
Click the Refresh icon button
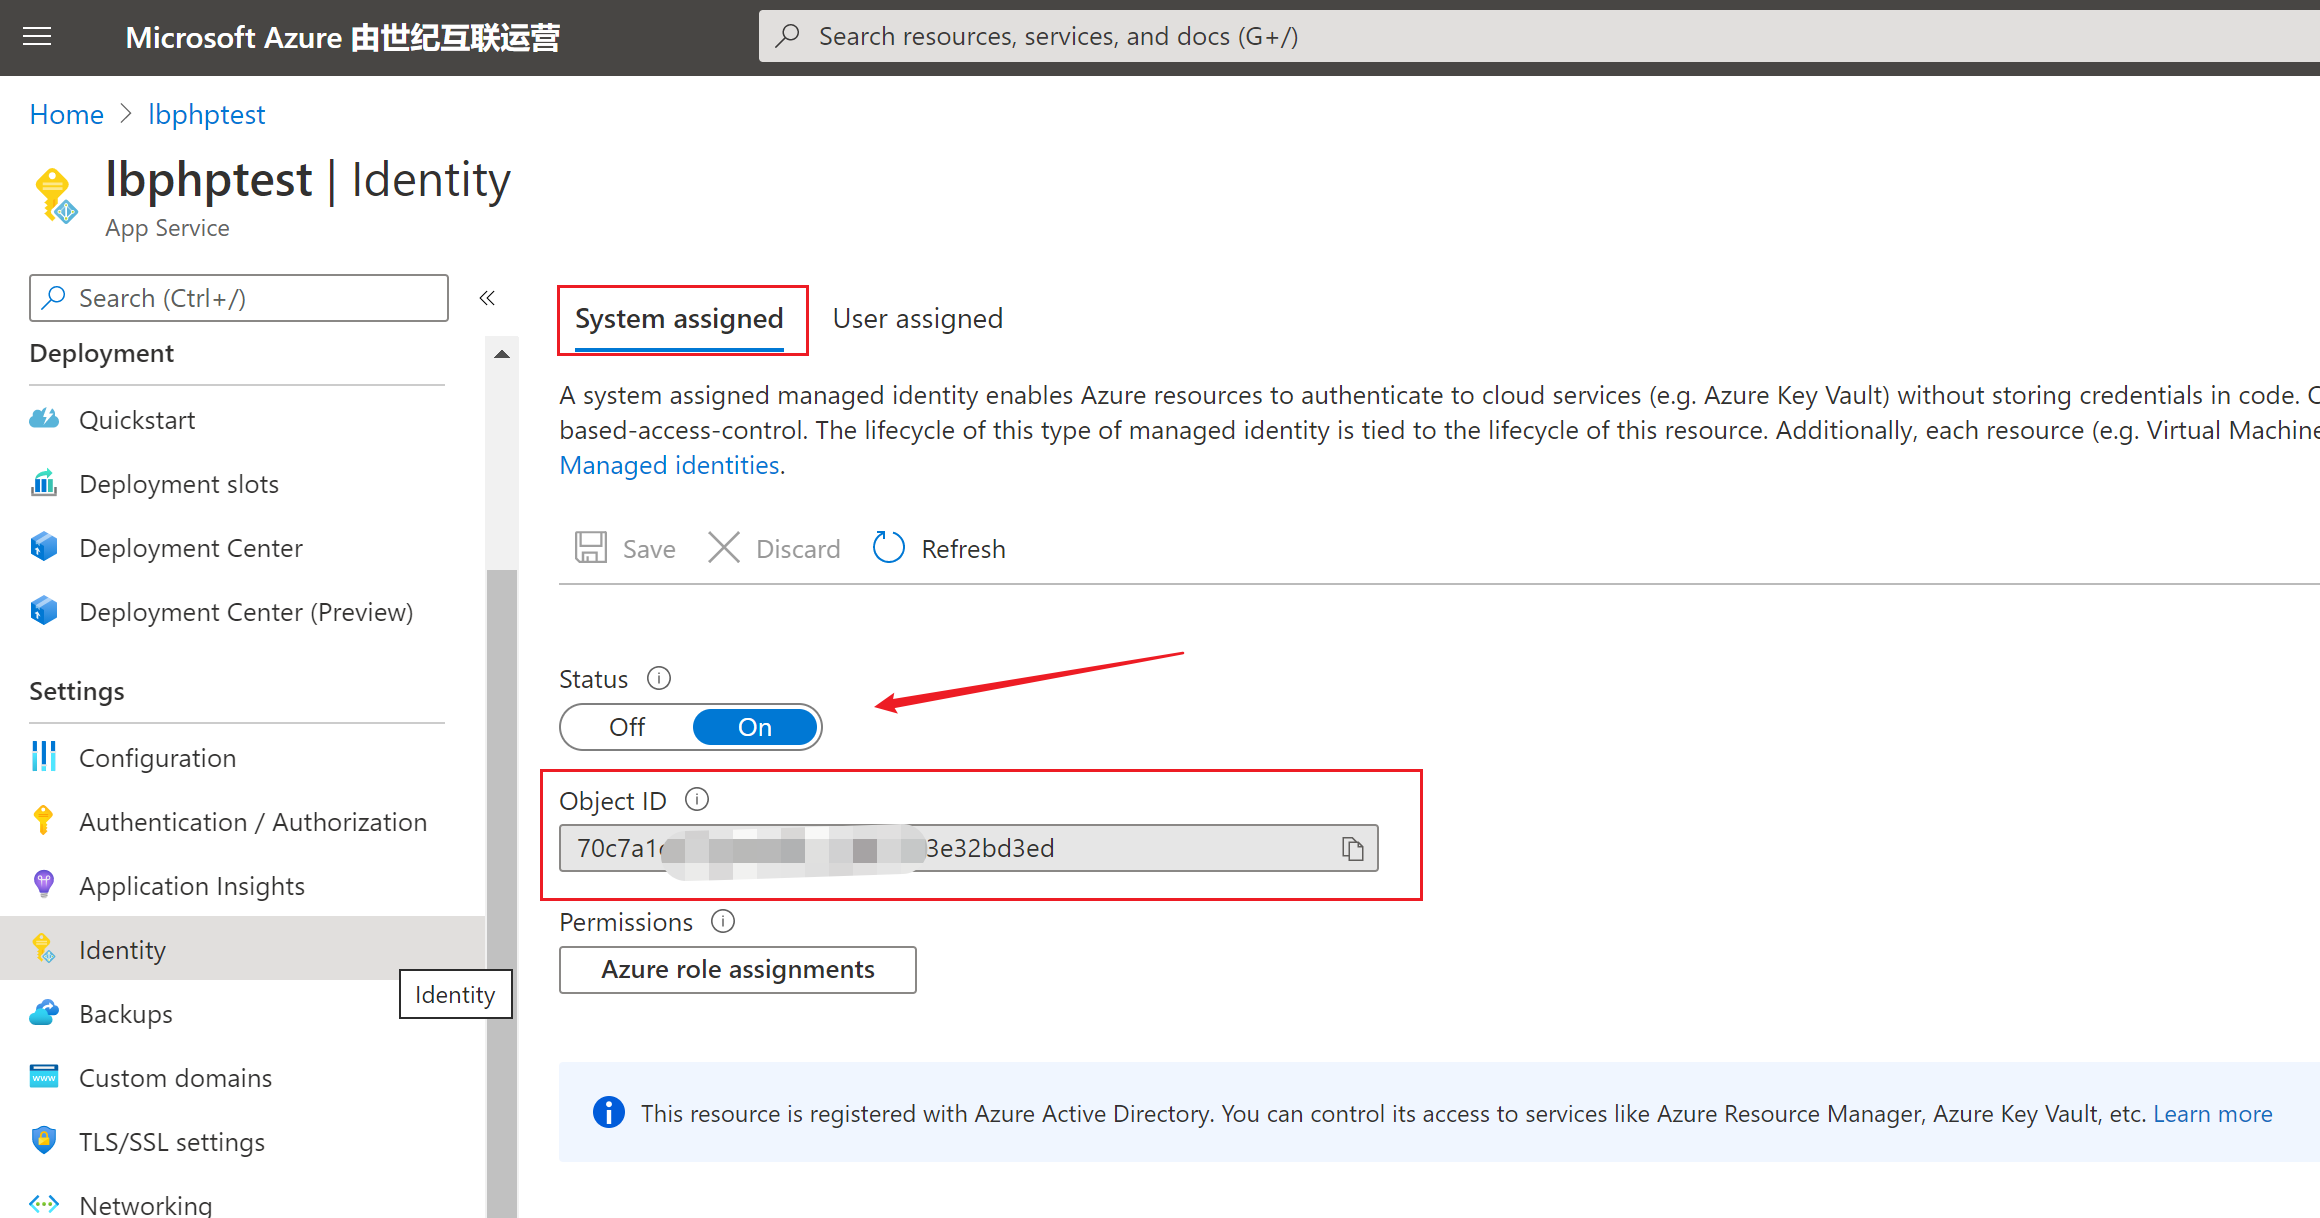pyautogui.click(x=888, y=548)
